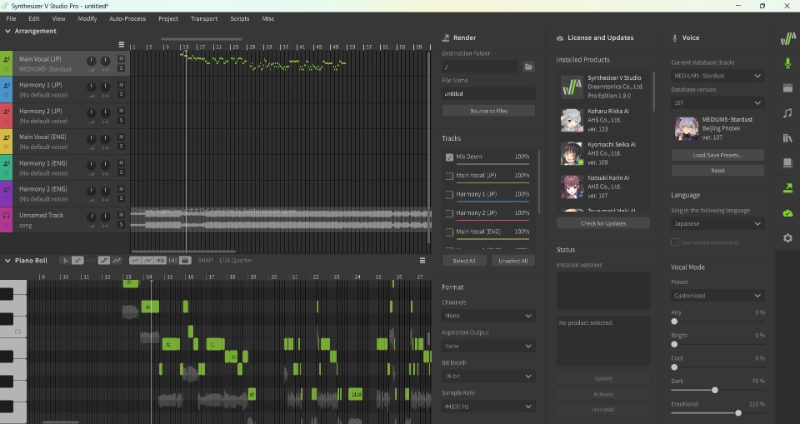Click the Bounce to Files button
Image resolution: width=800 pixels, height=424 pixels.
point(488,111)
